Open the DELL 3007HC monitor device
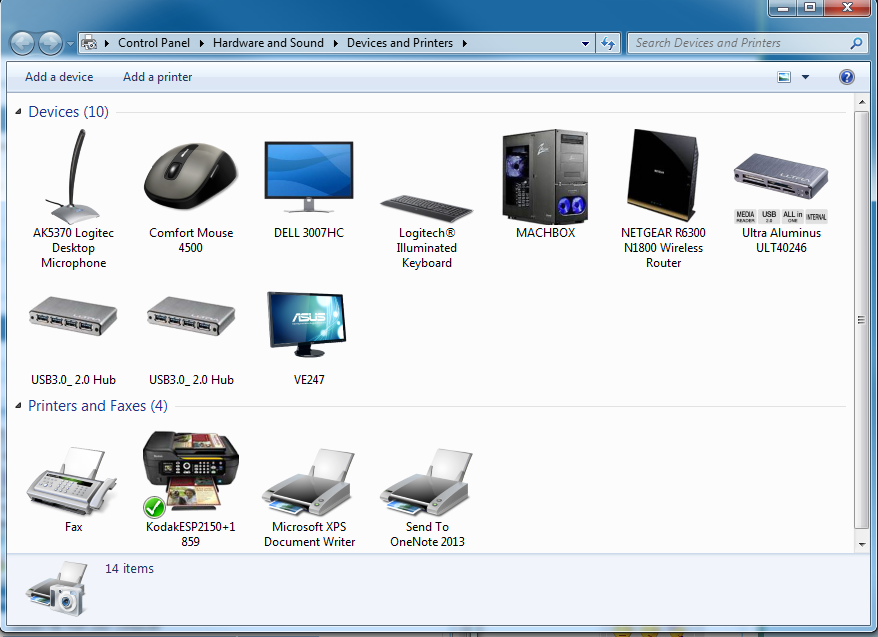878x637 pixels. (x=308, y=175)
